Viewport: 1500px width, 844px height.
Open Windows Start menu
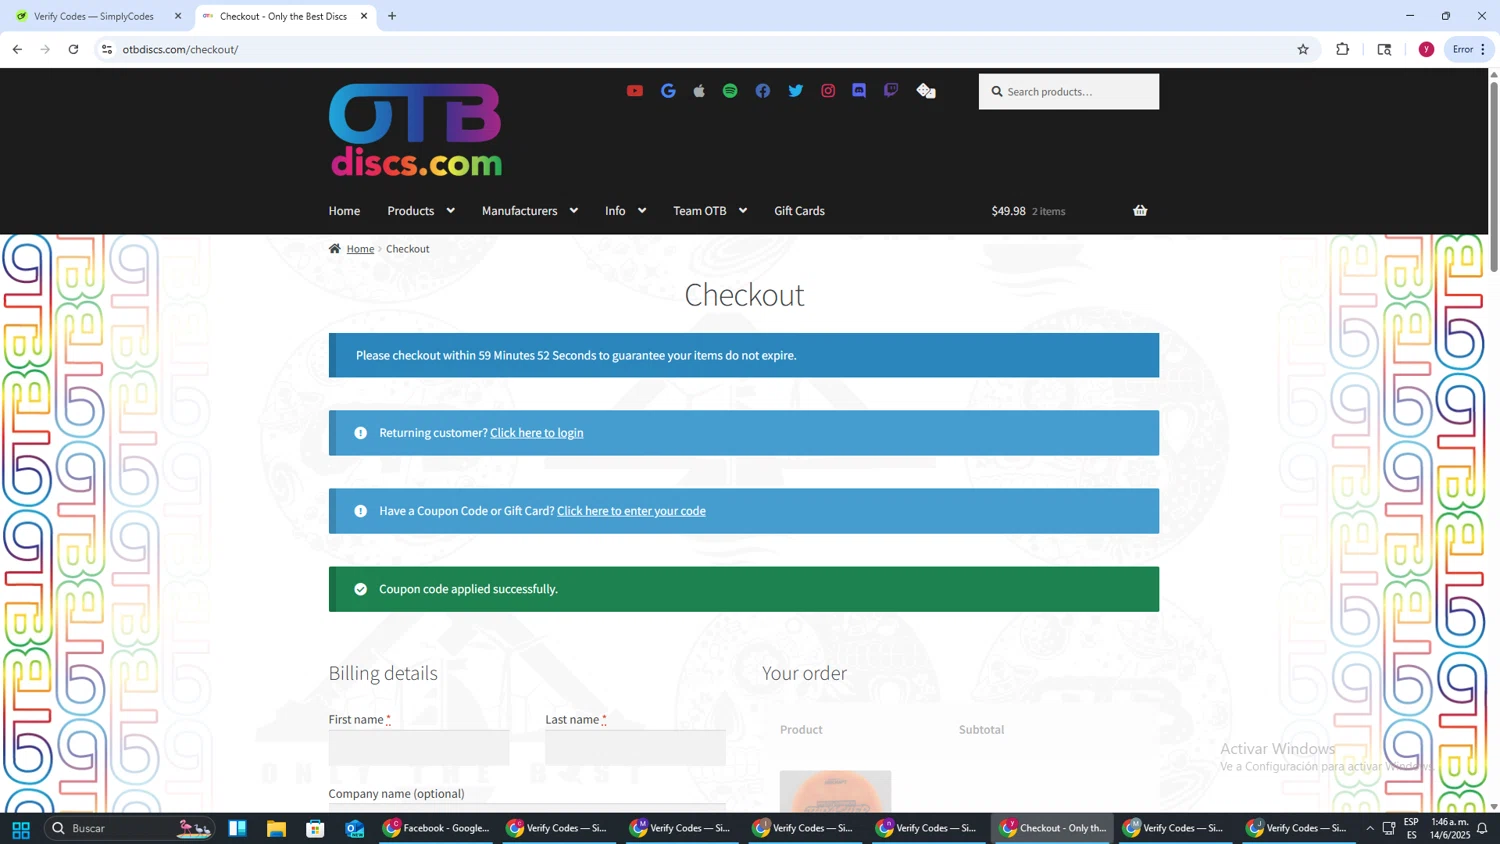point(20,828)
